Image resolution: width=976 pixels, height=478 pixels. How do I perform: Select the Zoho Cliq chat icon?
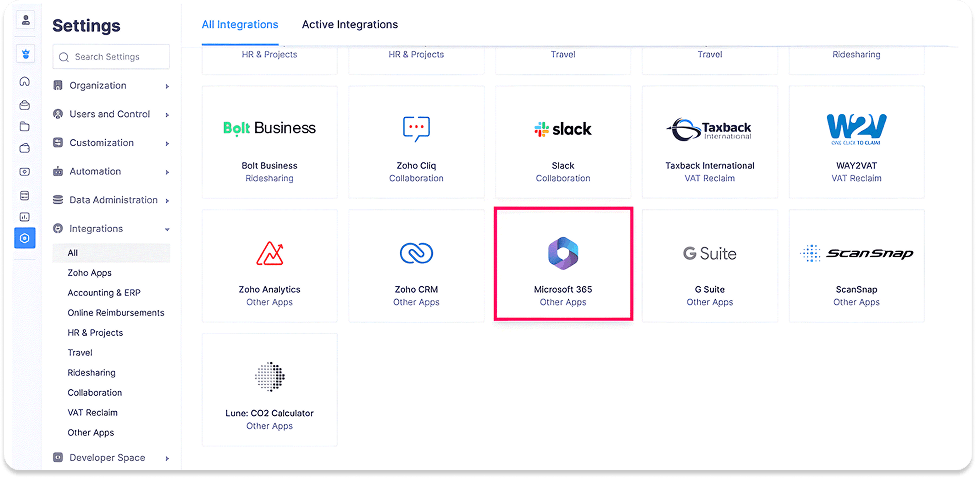click(x=416, y=129)
